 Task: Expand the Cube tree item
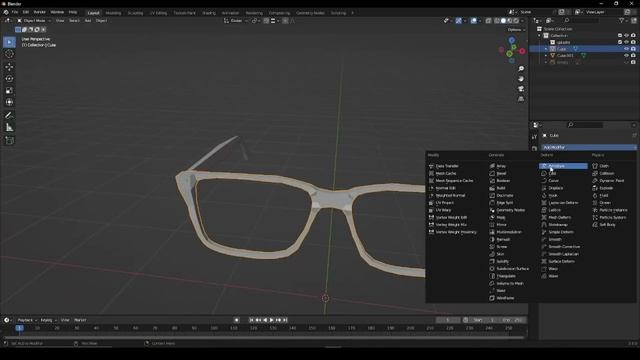546,49
